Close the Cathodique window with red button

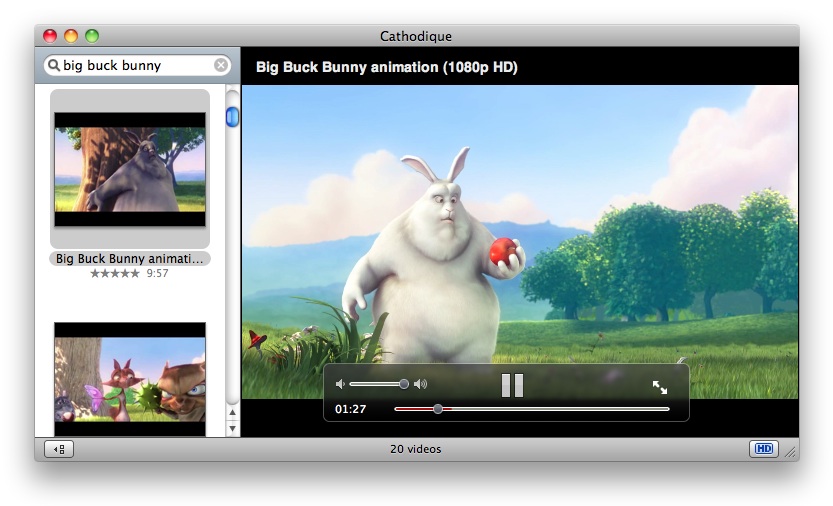(50, 36)
